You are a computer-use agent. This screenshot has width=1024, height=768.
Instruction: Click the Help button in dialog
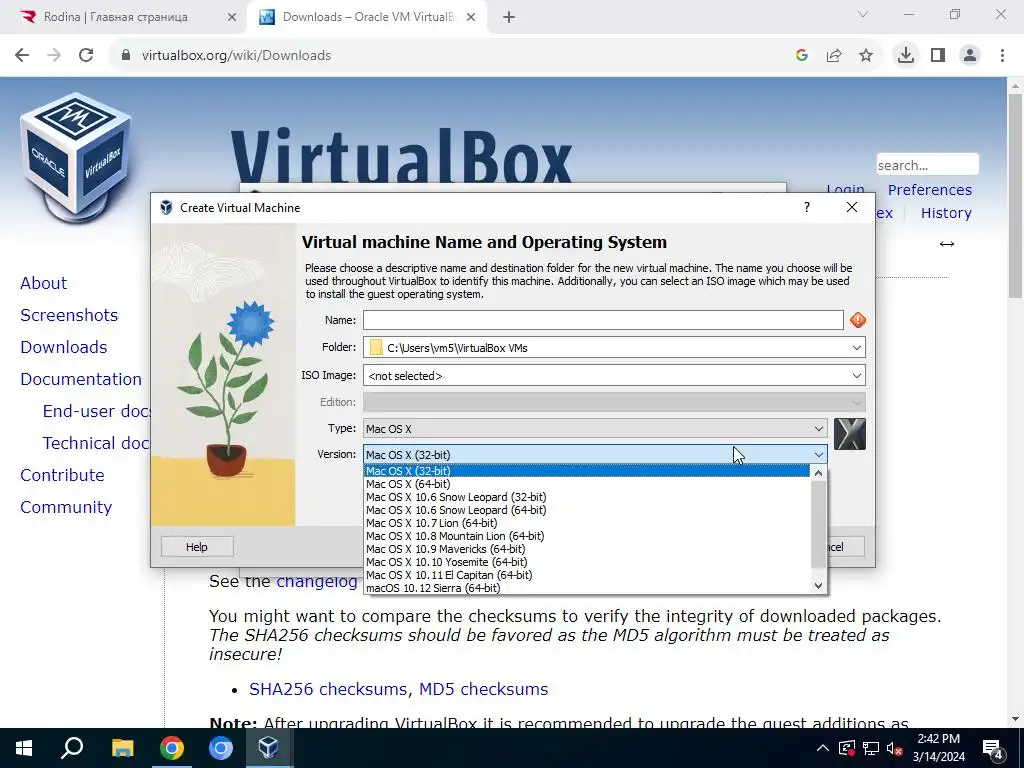197,547
